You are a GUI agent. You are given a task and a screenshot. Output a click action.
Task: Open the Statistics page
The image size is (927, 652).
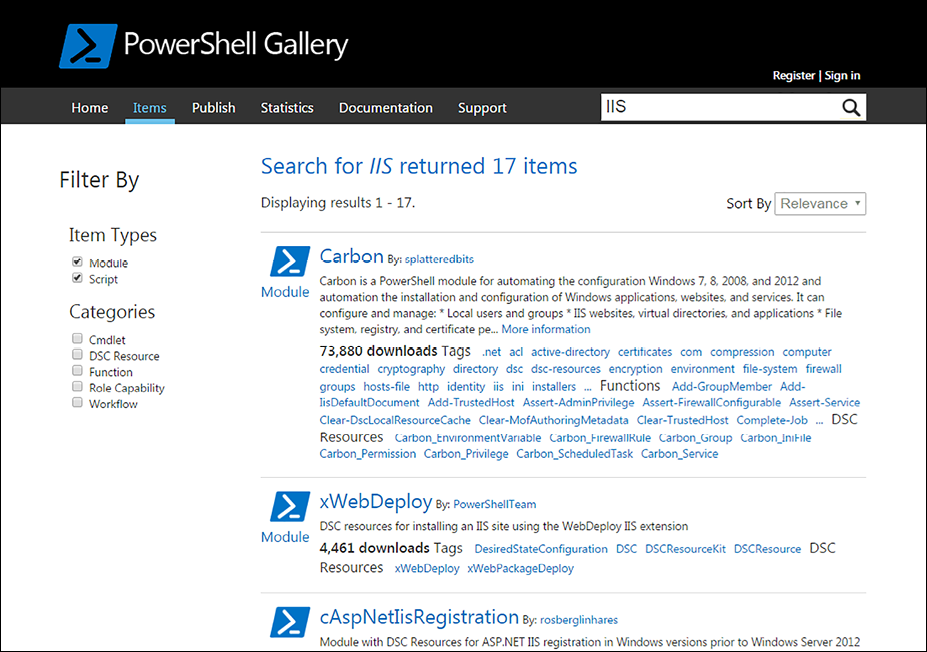point(287,108)
